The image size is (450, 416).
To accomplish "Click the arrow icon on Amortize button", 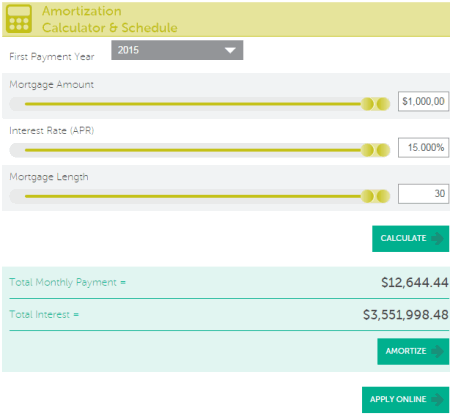I will coord(437,351).
